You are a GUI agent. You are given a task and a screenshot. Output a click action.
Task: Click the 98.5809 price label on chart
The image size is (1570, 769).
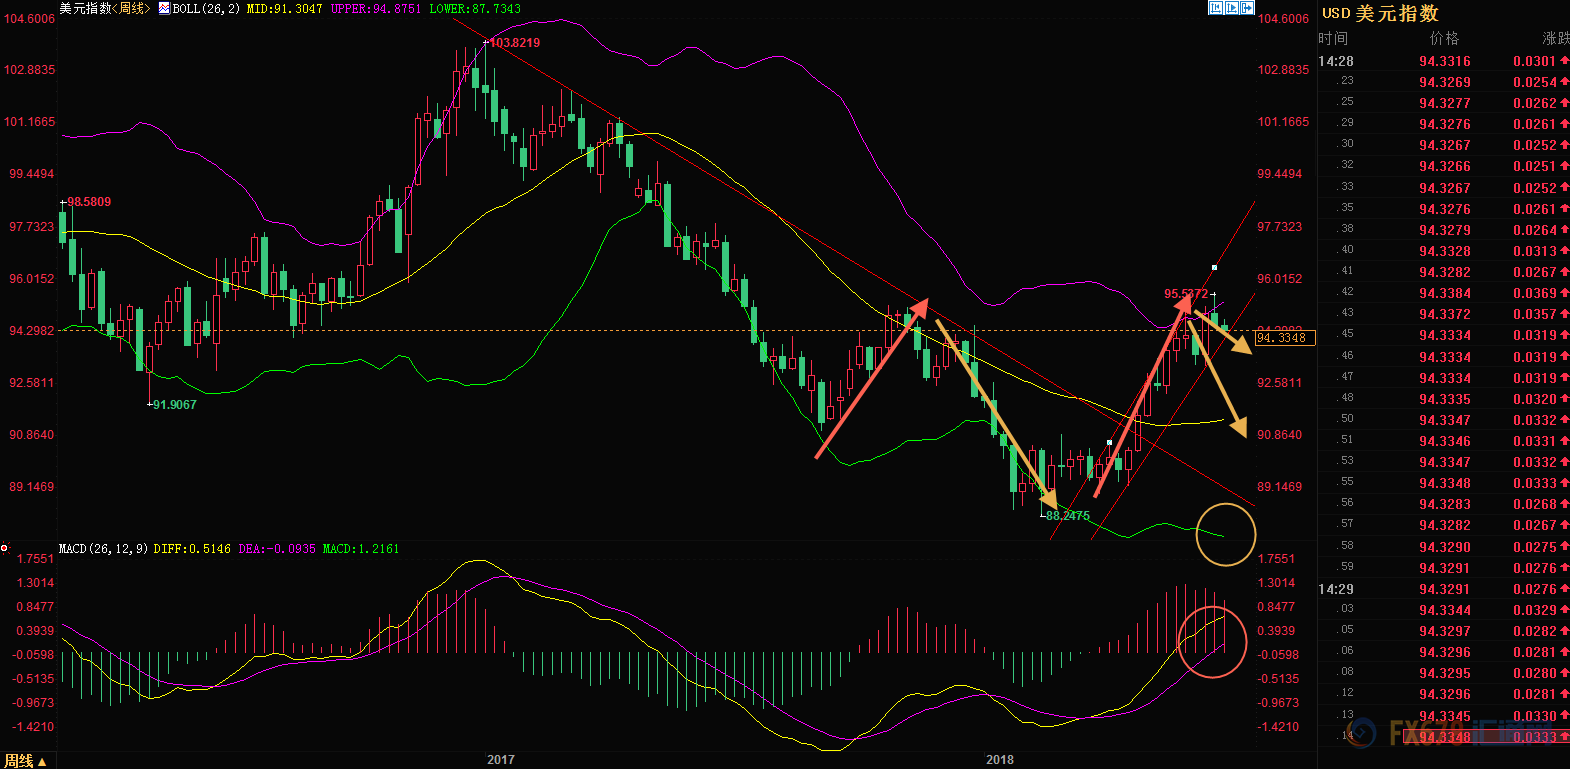[x=89, y=202]
